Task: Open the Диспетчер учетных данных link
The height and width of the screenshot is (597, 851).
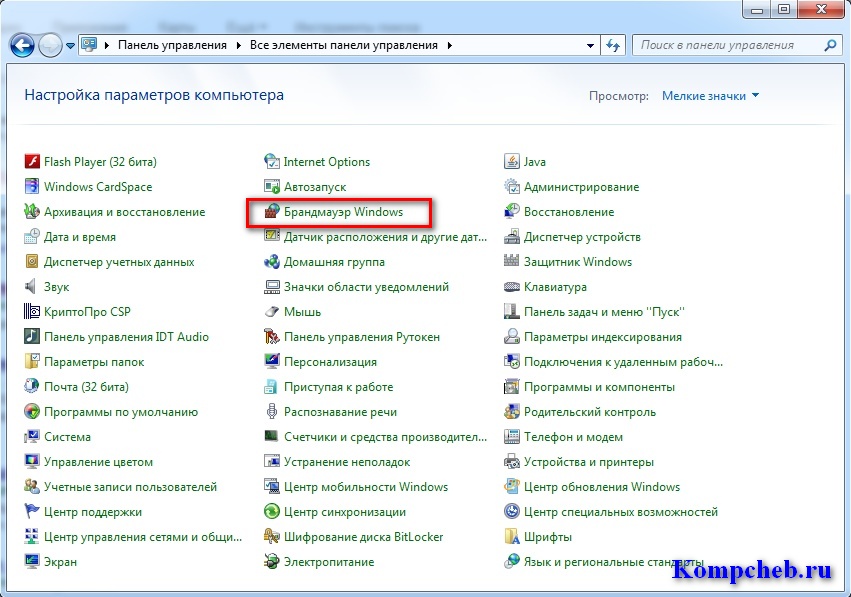Action: click(x=119, y=262)
